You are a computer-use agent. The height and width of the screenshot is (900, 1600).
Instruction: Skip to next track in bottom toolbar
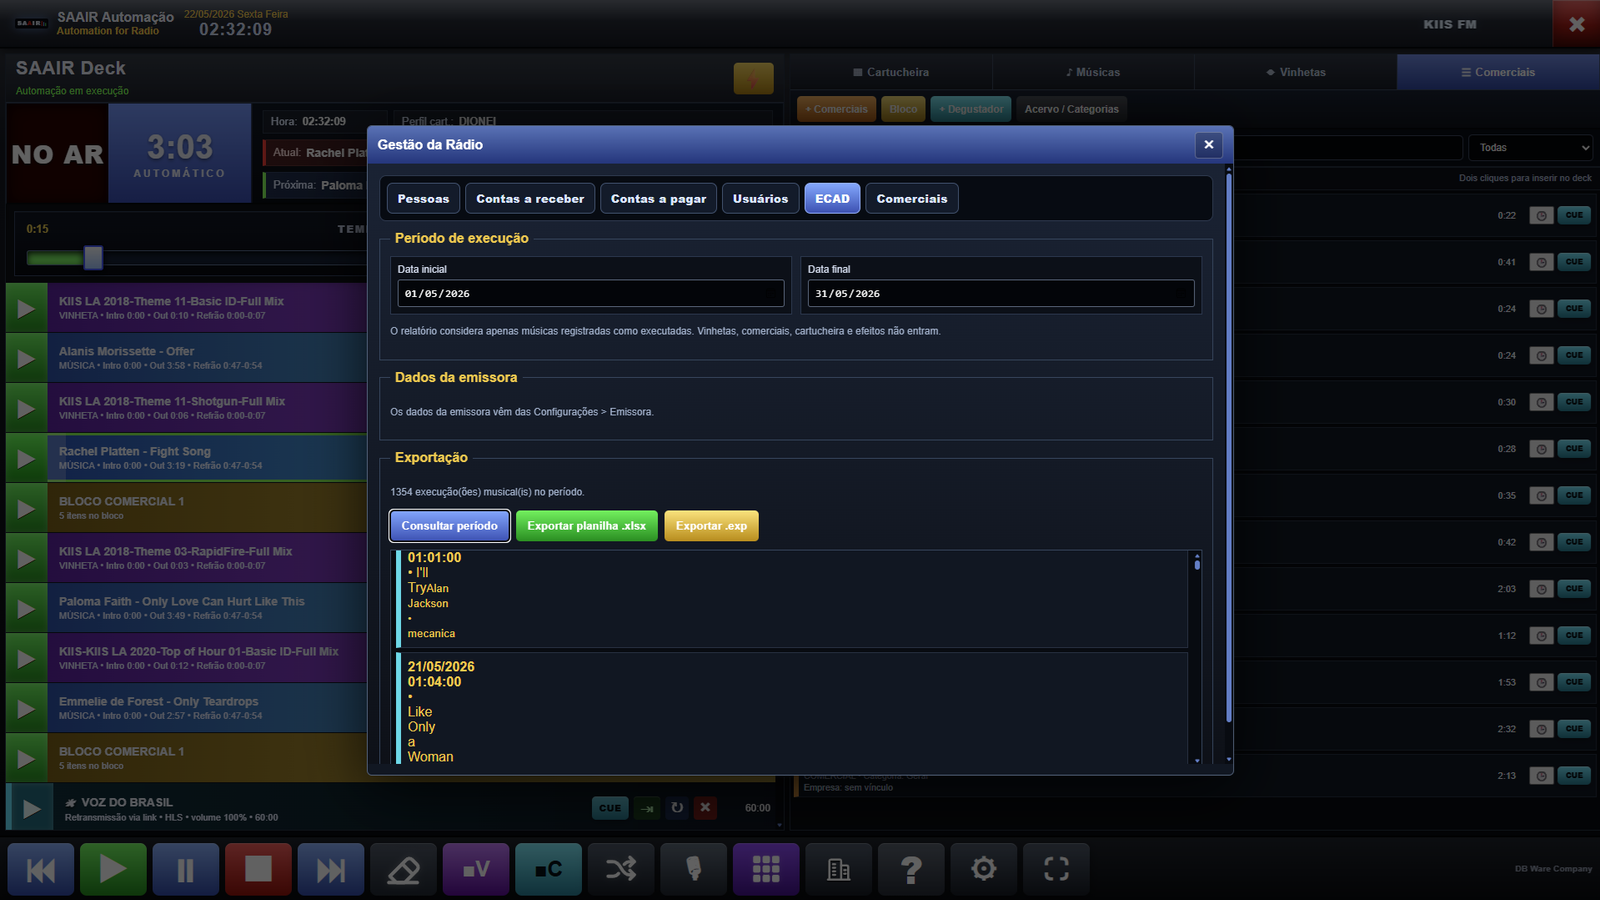pyautogui.click(x=331, y=869)
